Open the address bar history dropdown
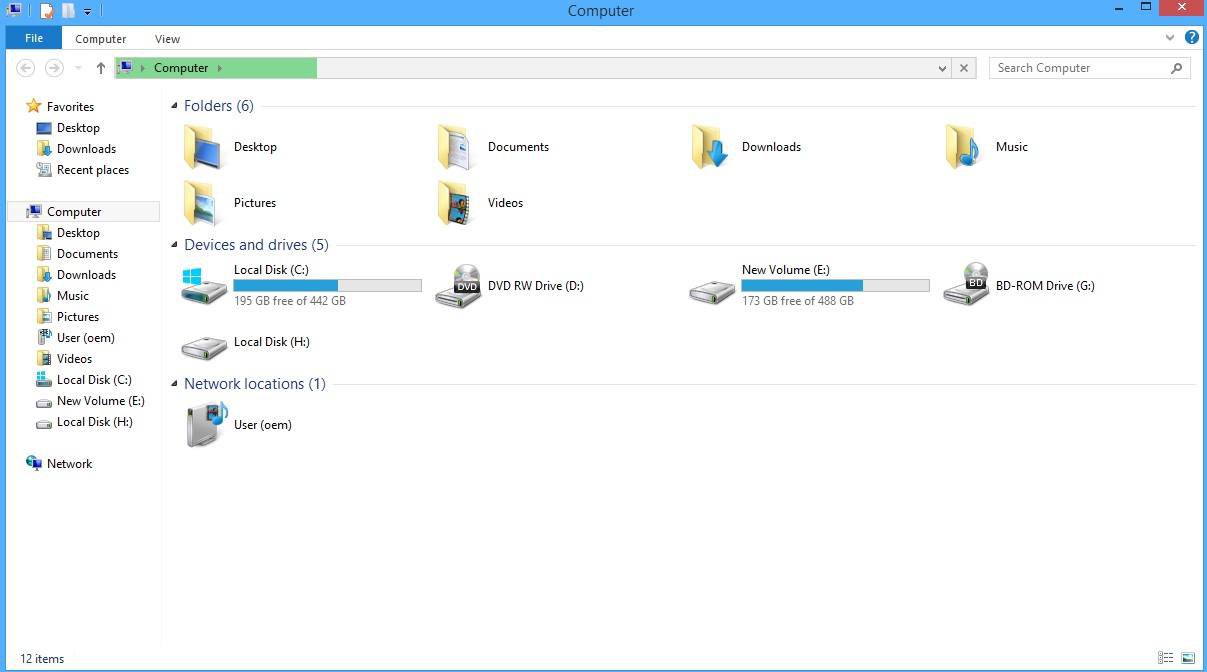 (x=942, y=68)
